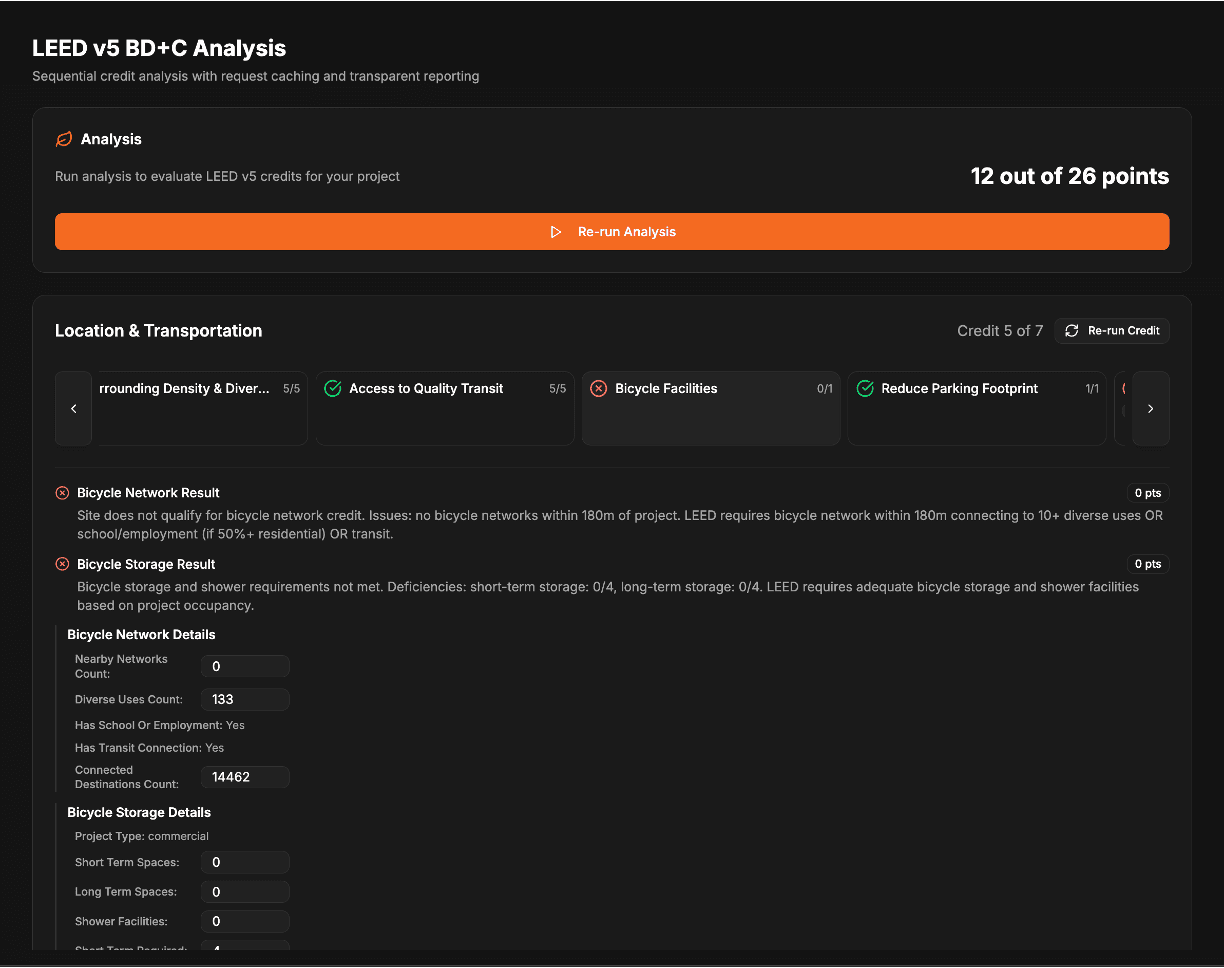The width and height of the screenshot is (1224, 968).
Task: Click the Nearby Networks Count field
Action: (245, 667)
